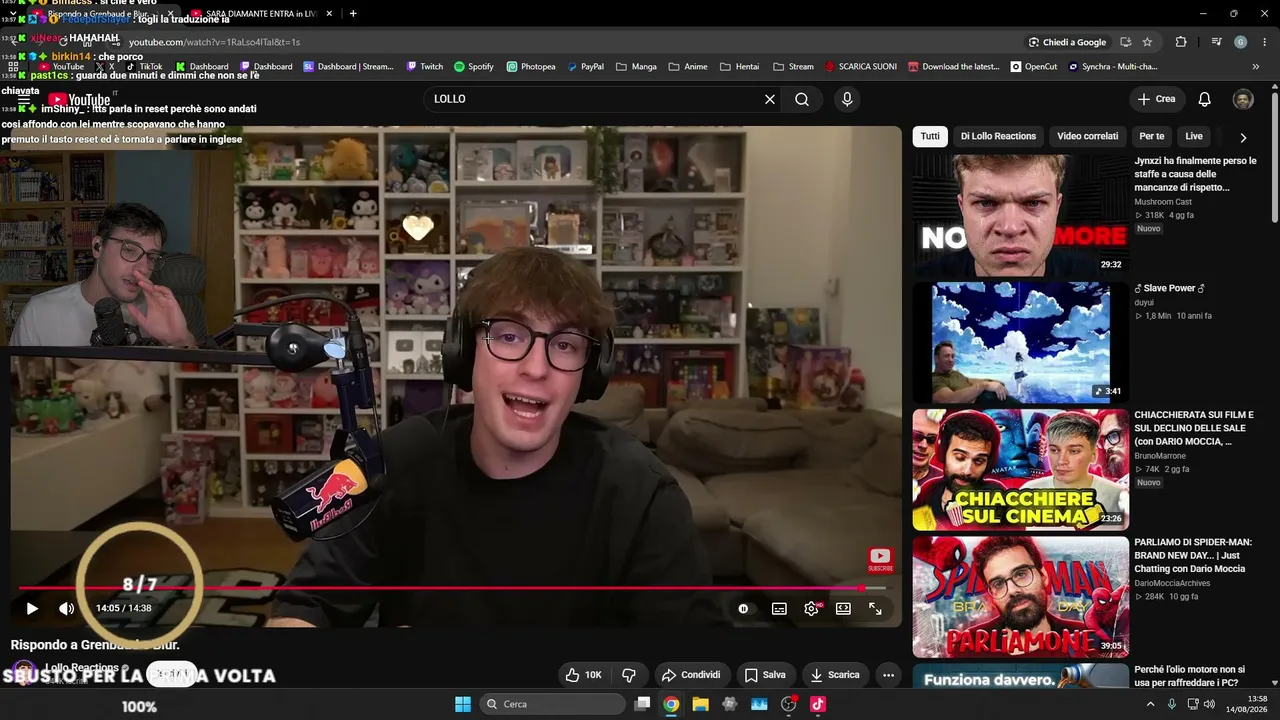The image size is (1280, 720).
Task: Select the Video correlati chip
Action: (1087, 136)
